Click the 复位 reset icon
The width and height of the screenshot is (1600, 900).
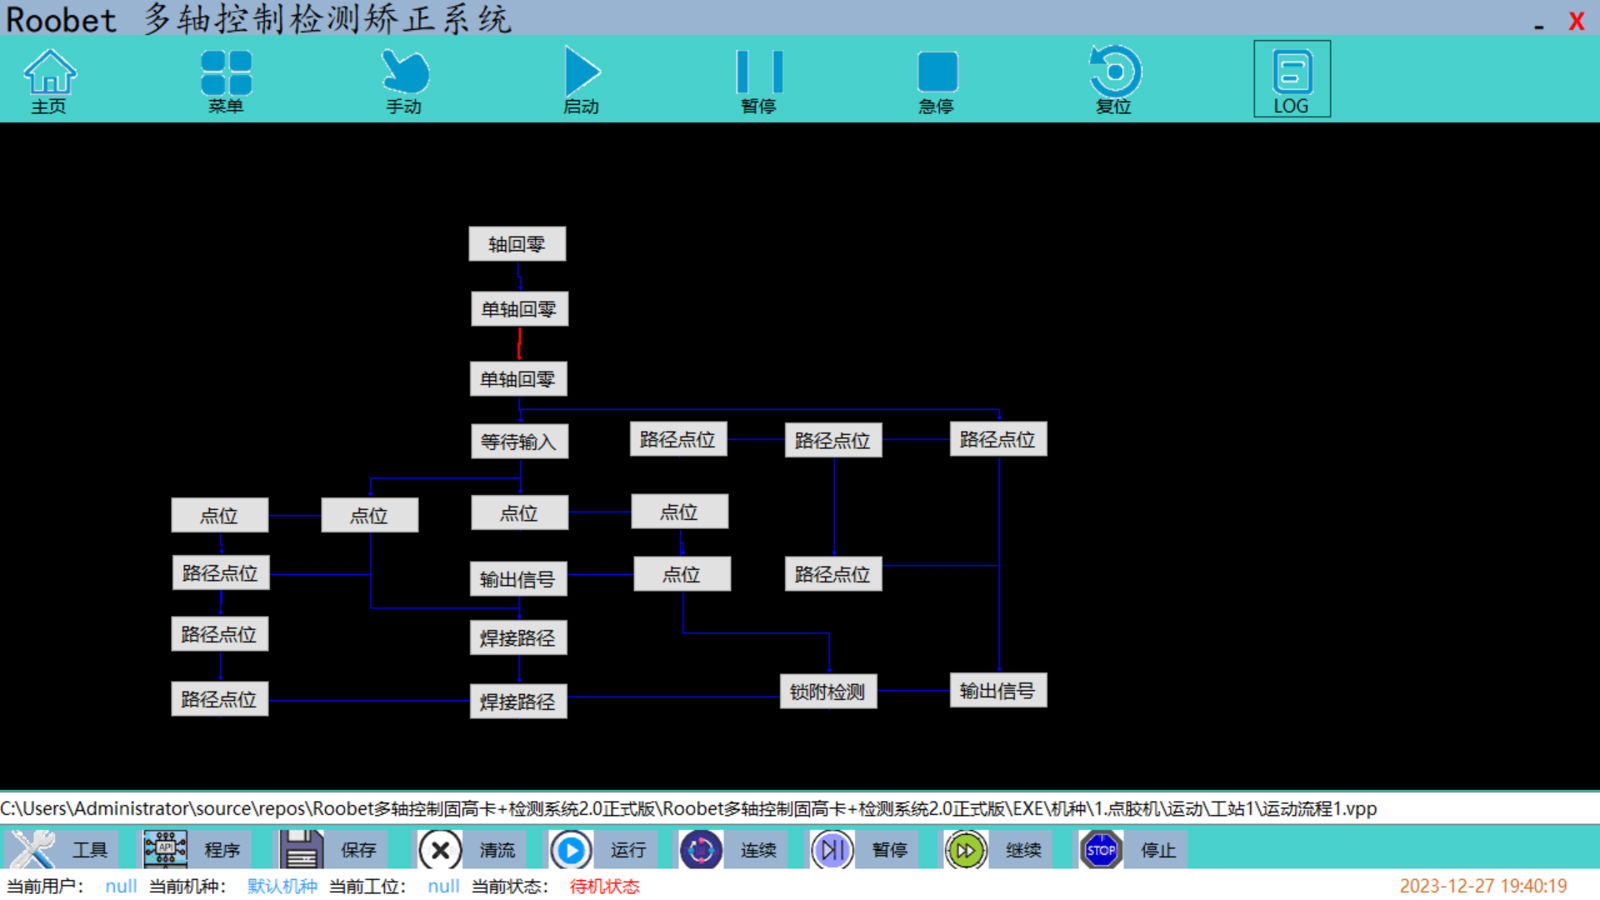click(x=1114, y=71)
